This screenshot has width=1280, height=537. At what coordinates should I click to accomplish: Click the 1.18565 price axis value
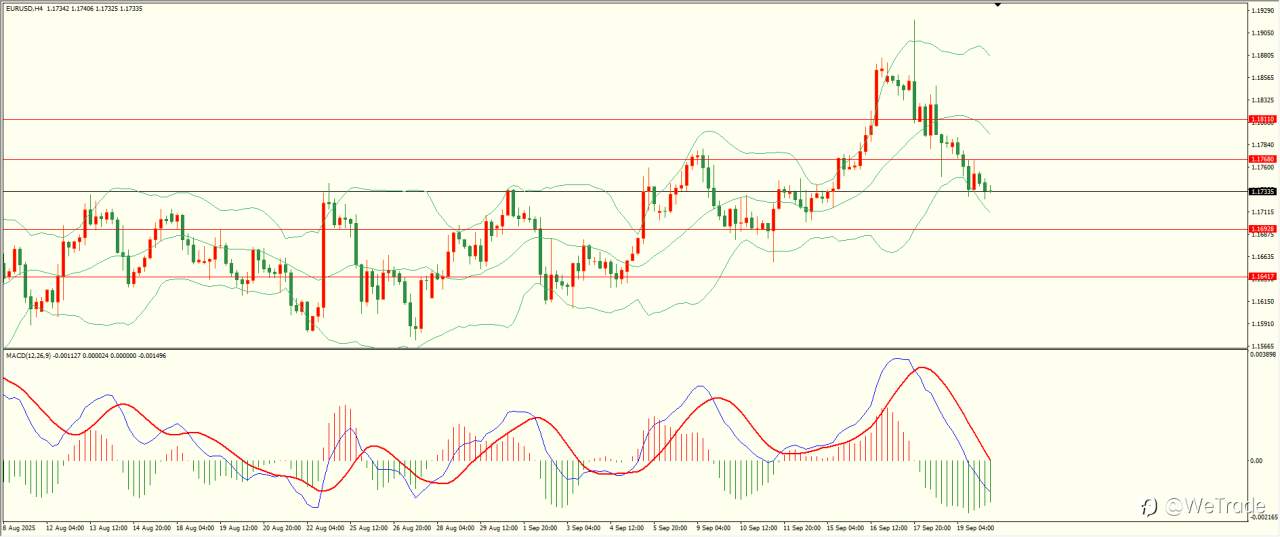tap(1263, 77)
